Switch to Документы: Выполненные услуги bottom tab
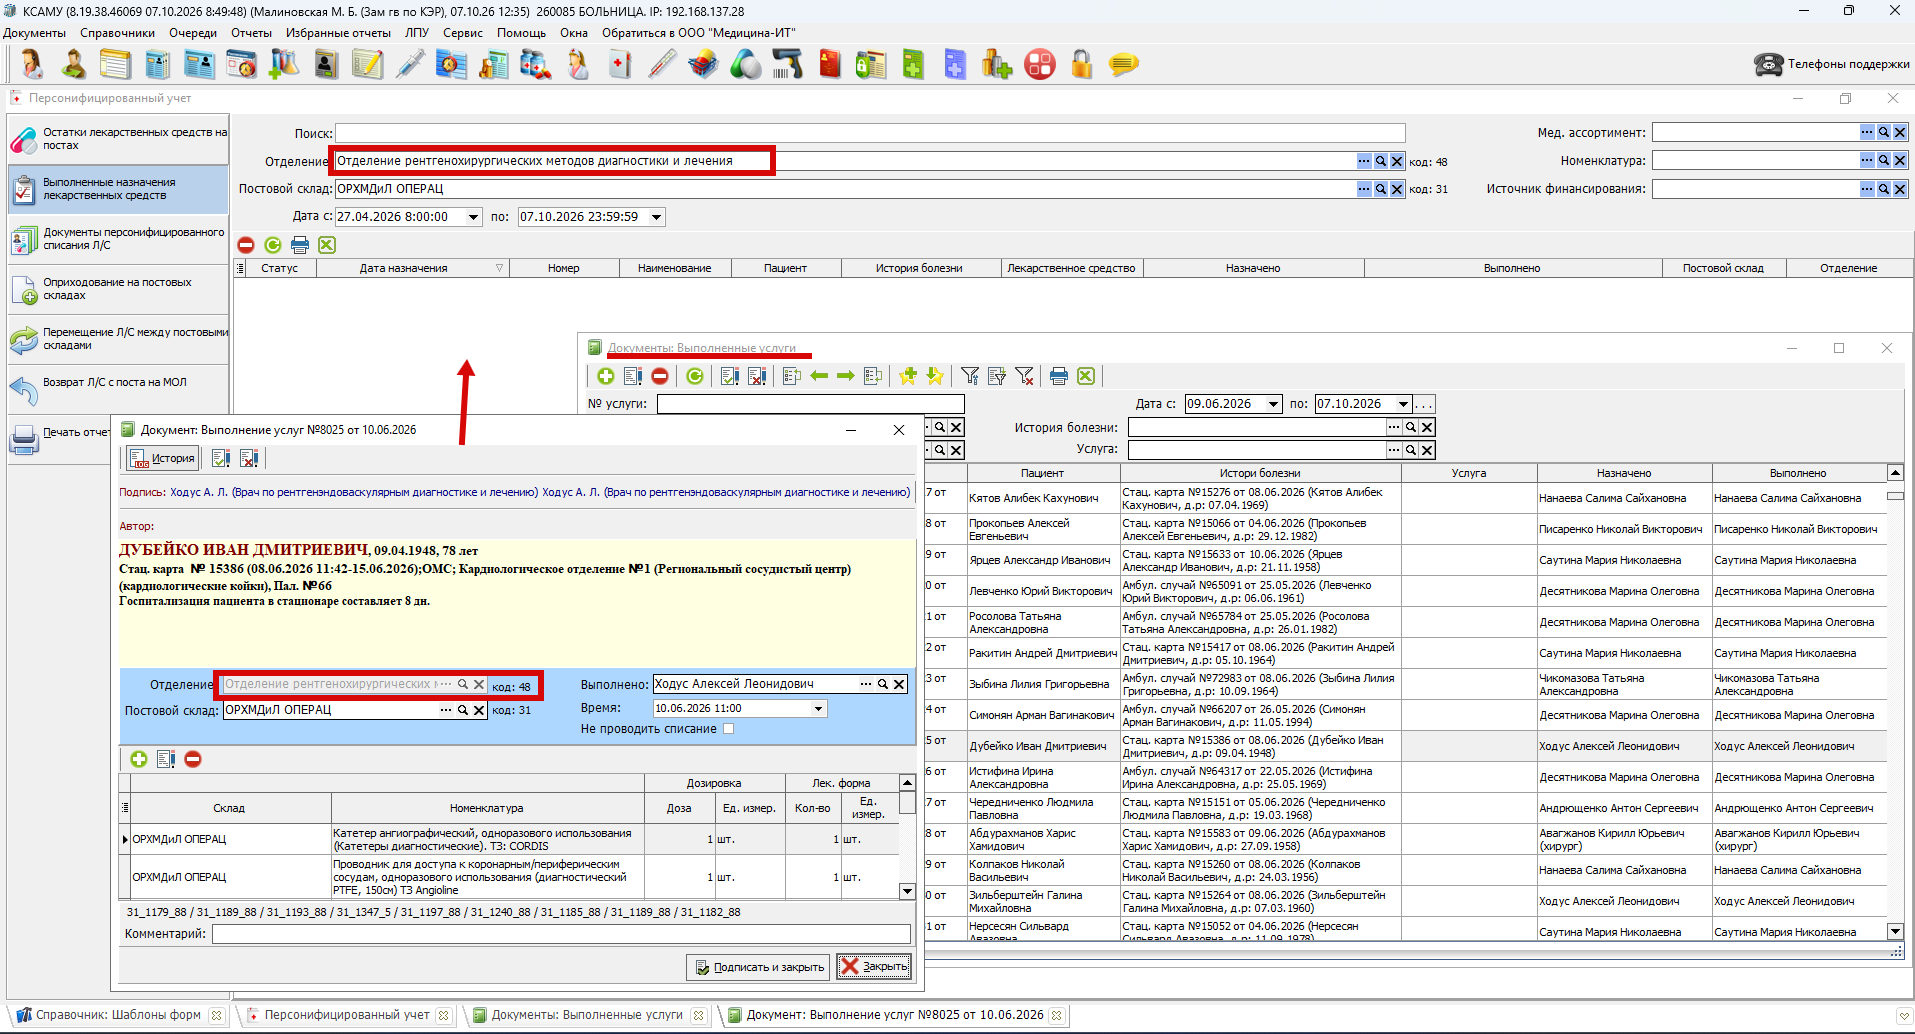The width and height of the screenshot is (1915, 1034). (x=587, y=1015)
